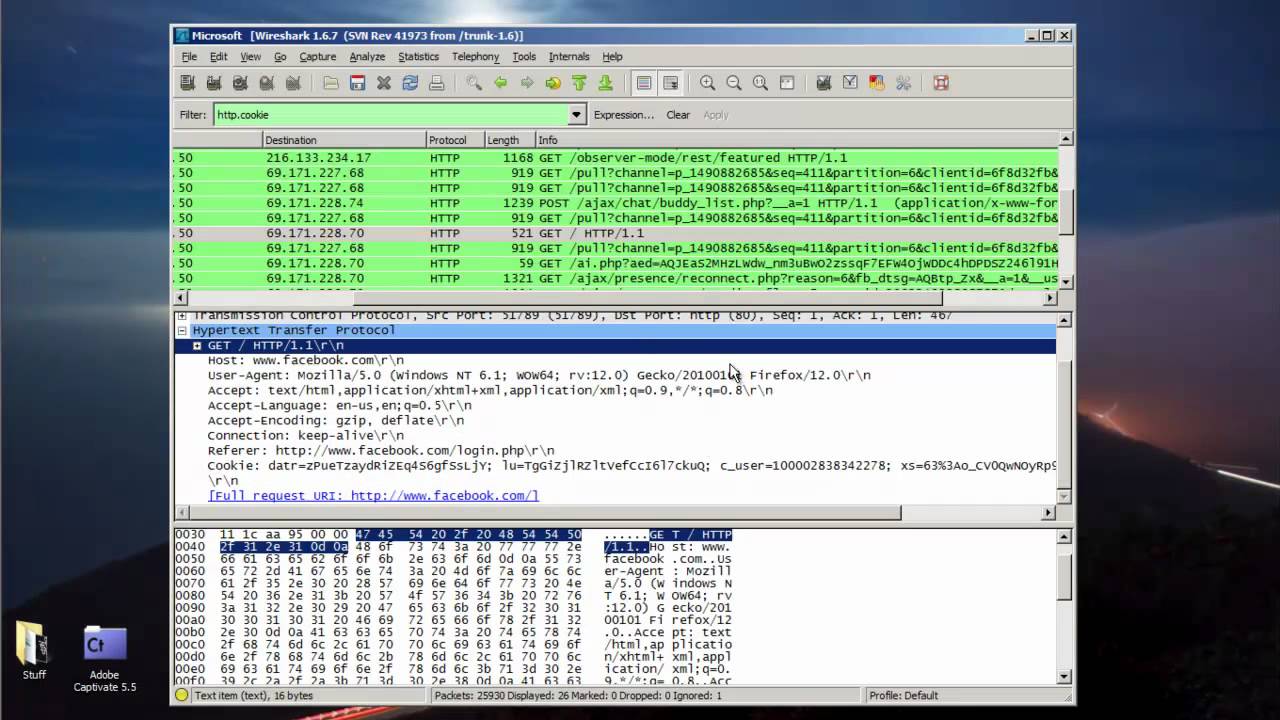Collapse the Hypertext Transfer Protocol tree

182,330
